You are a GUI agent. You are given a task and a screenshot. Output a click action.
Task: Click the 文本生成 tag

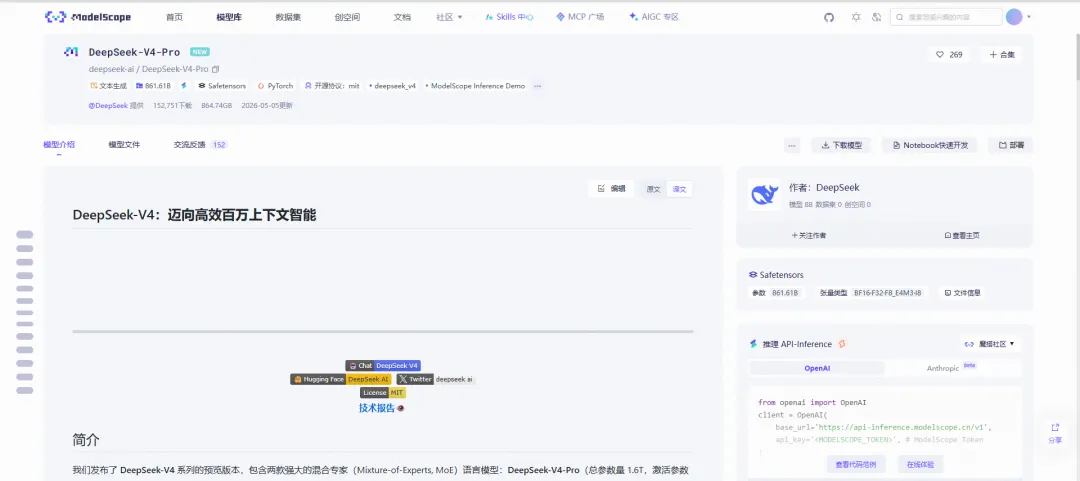(x=108, y=86)
